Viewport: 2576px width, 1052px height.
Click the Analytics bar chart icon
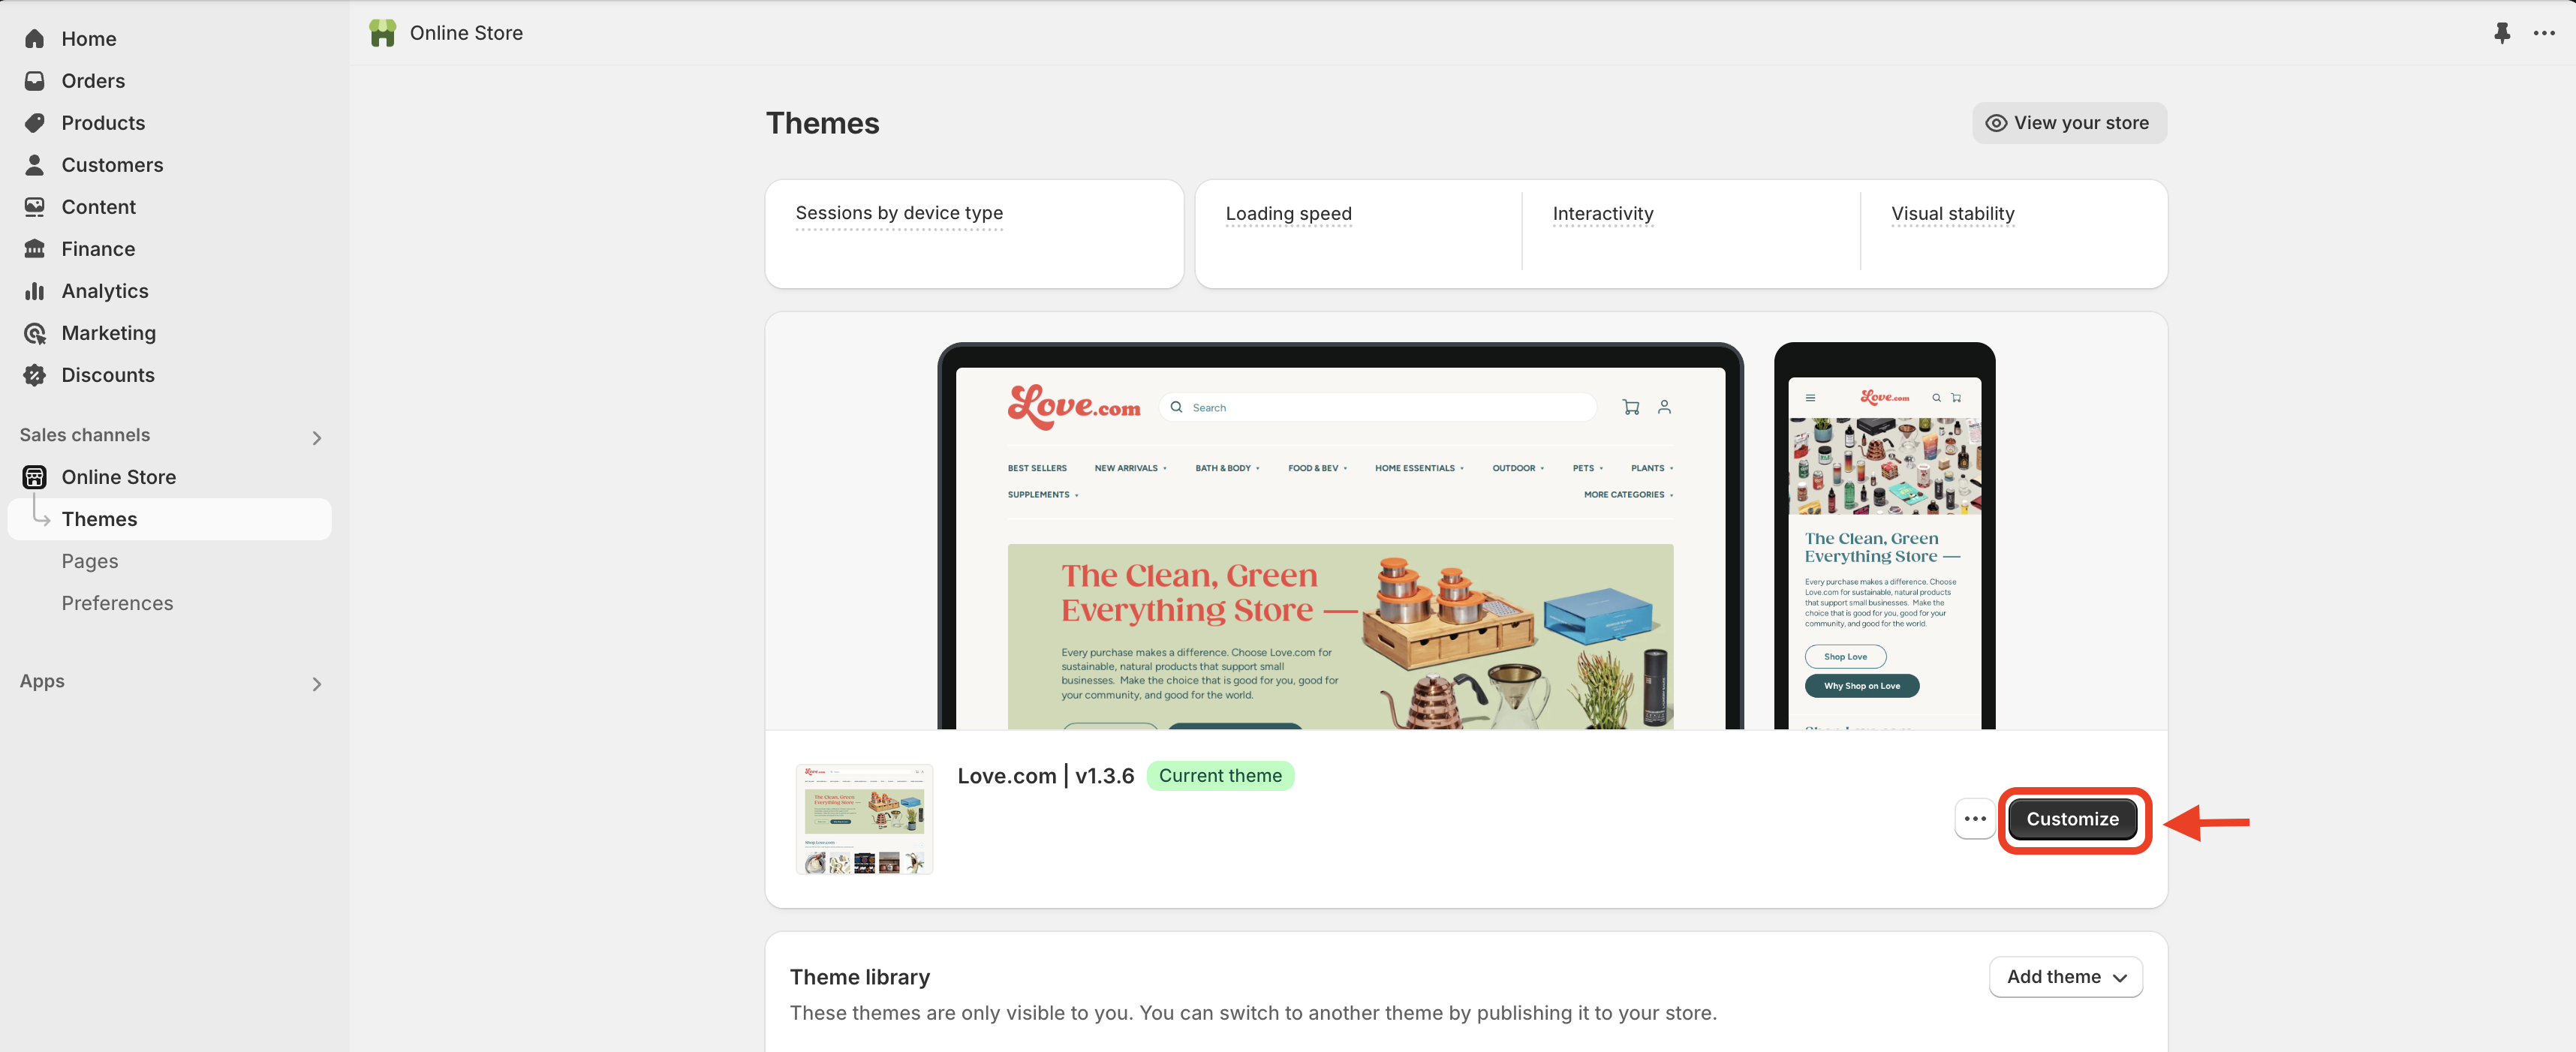[x=35, y=291]
